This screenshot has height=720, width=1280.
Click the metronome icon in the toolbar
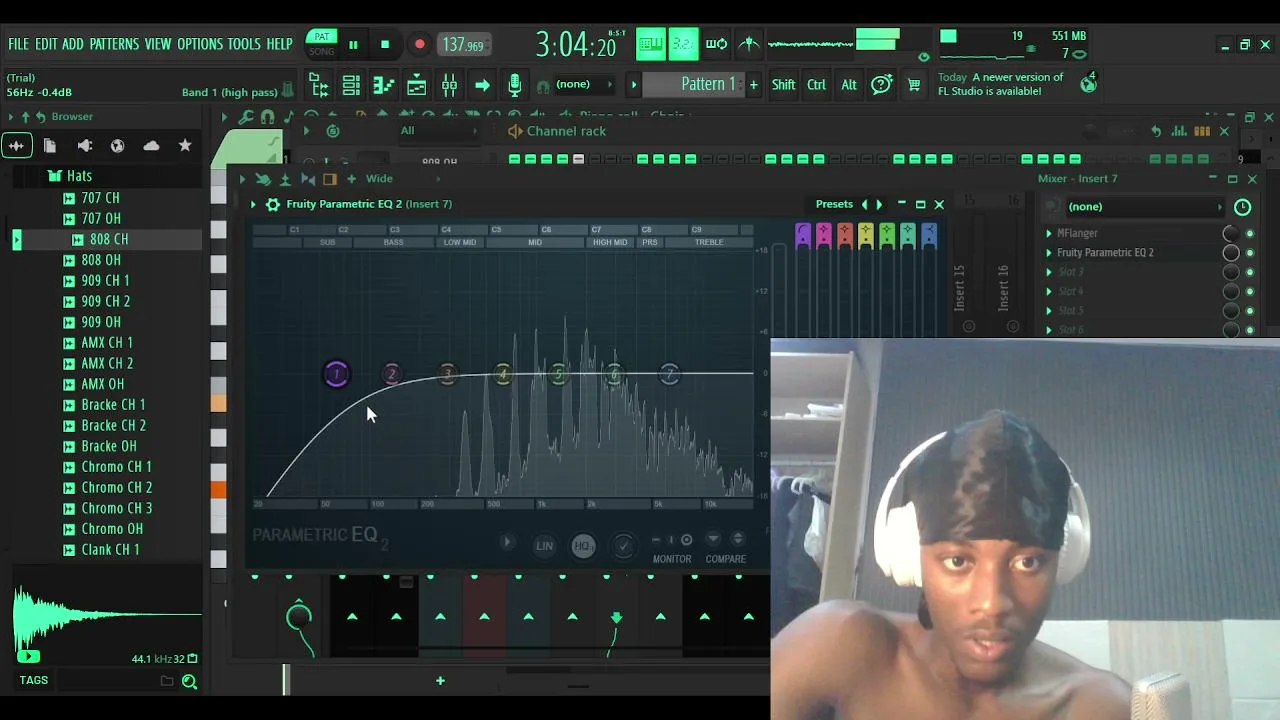pos(749,44)
